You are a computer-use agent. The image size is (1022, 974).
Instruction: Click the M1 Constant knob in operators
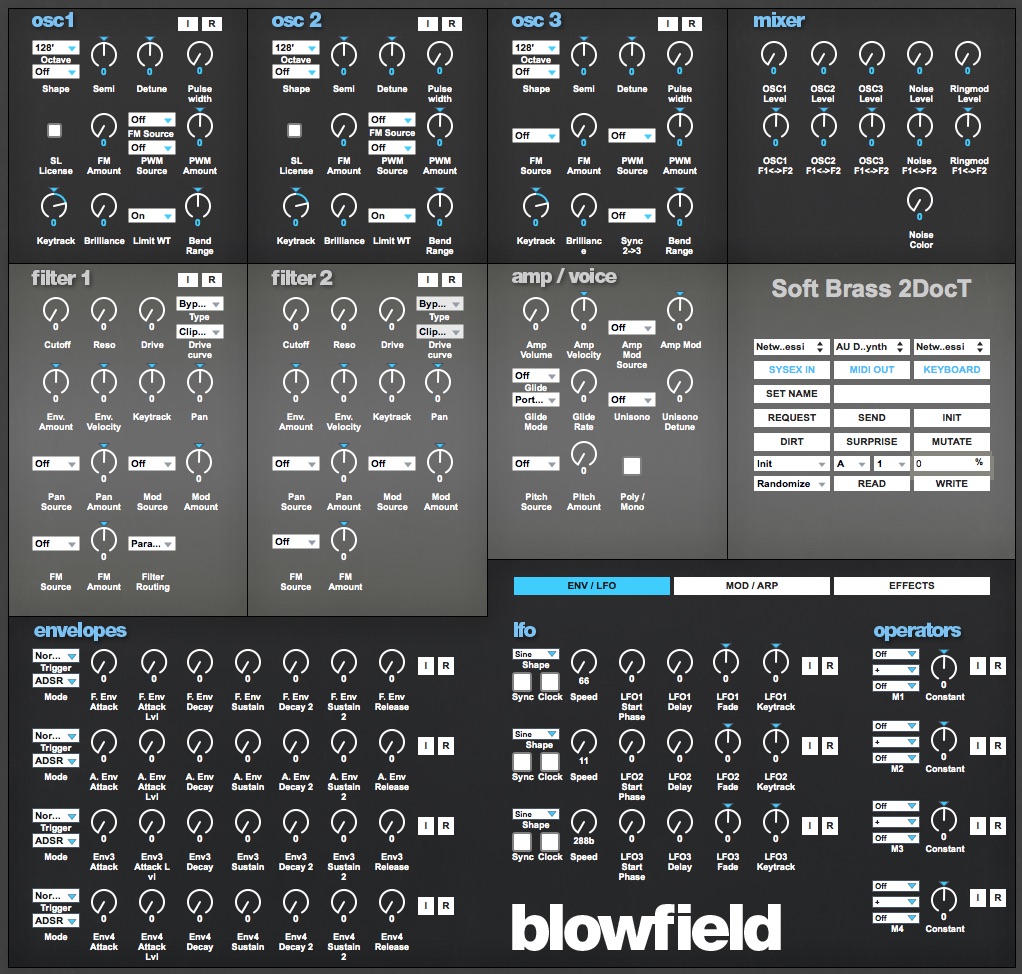point(944,666)
